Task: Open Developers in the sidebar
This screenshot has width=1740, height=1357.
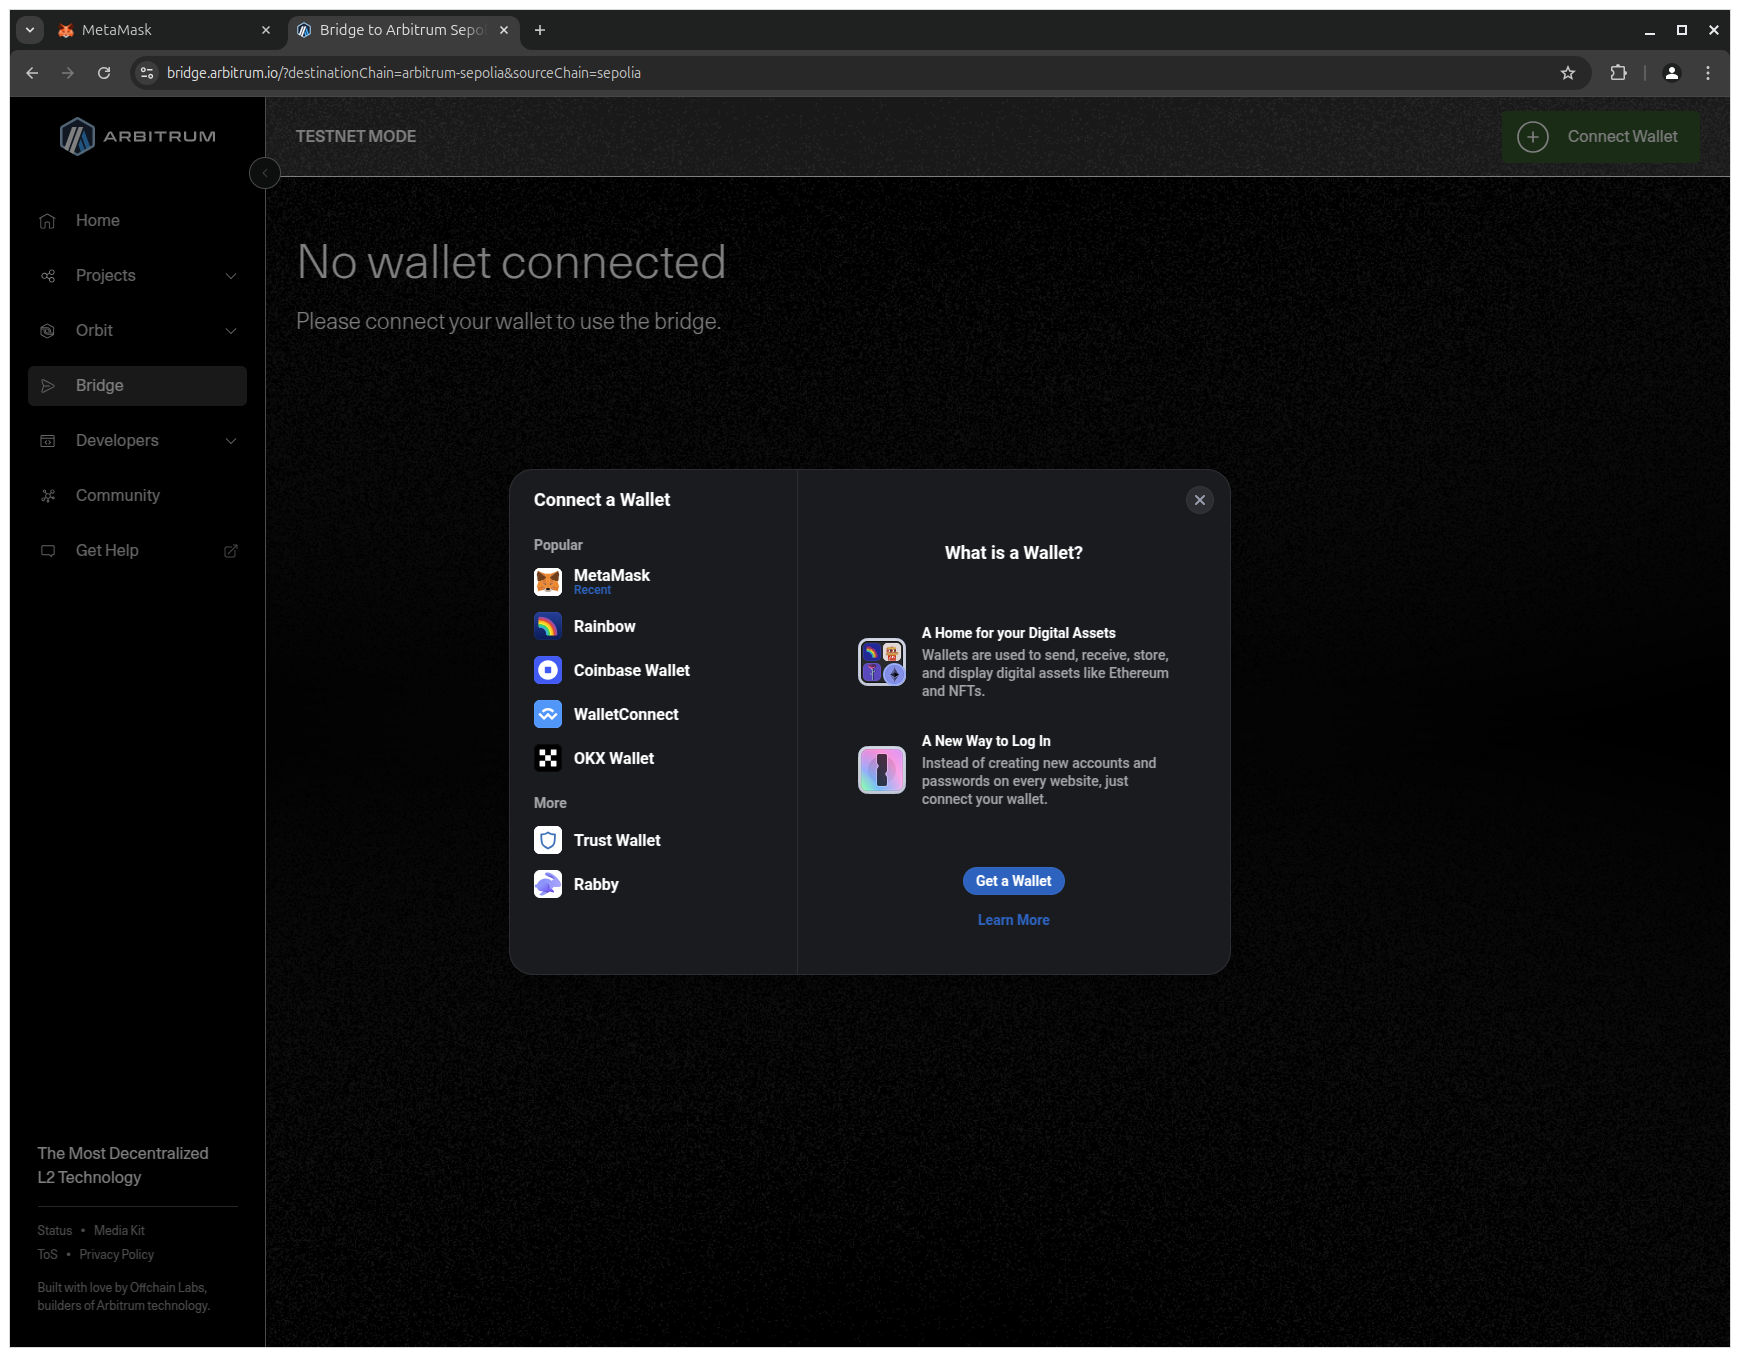Action: (138, 441)
